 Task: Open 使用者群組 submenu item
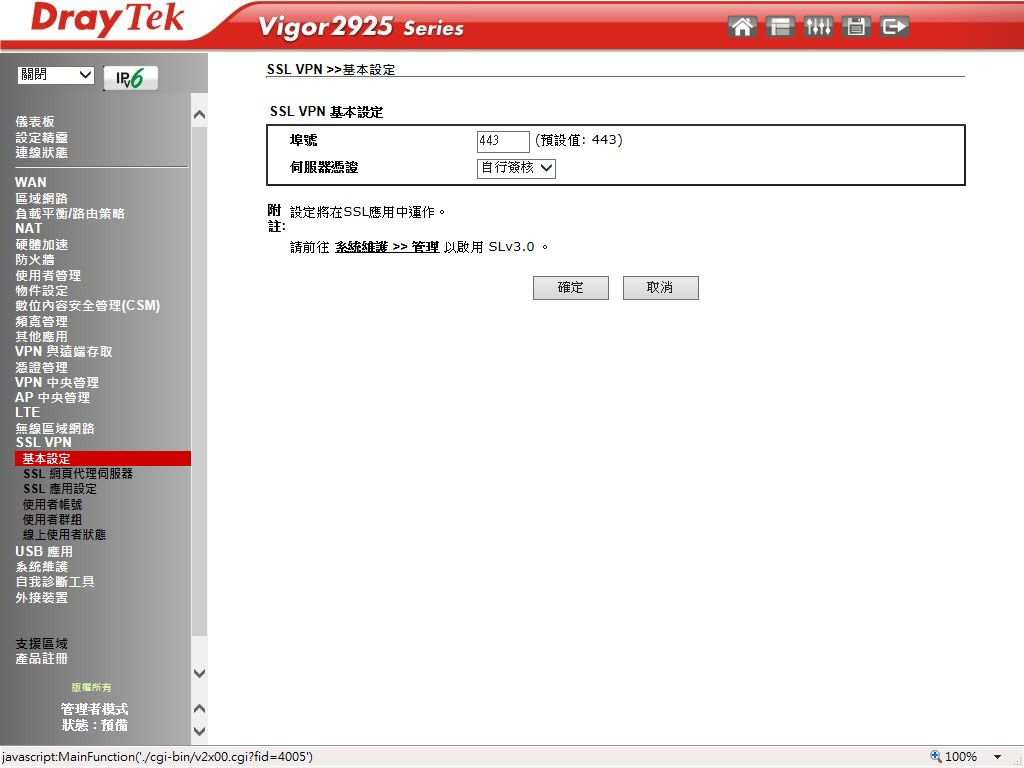click(52, 519)
